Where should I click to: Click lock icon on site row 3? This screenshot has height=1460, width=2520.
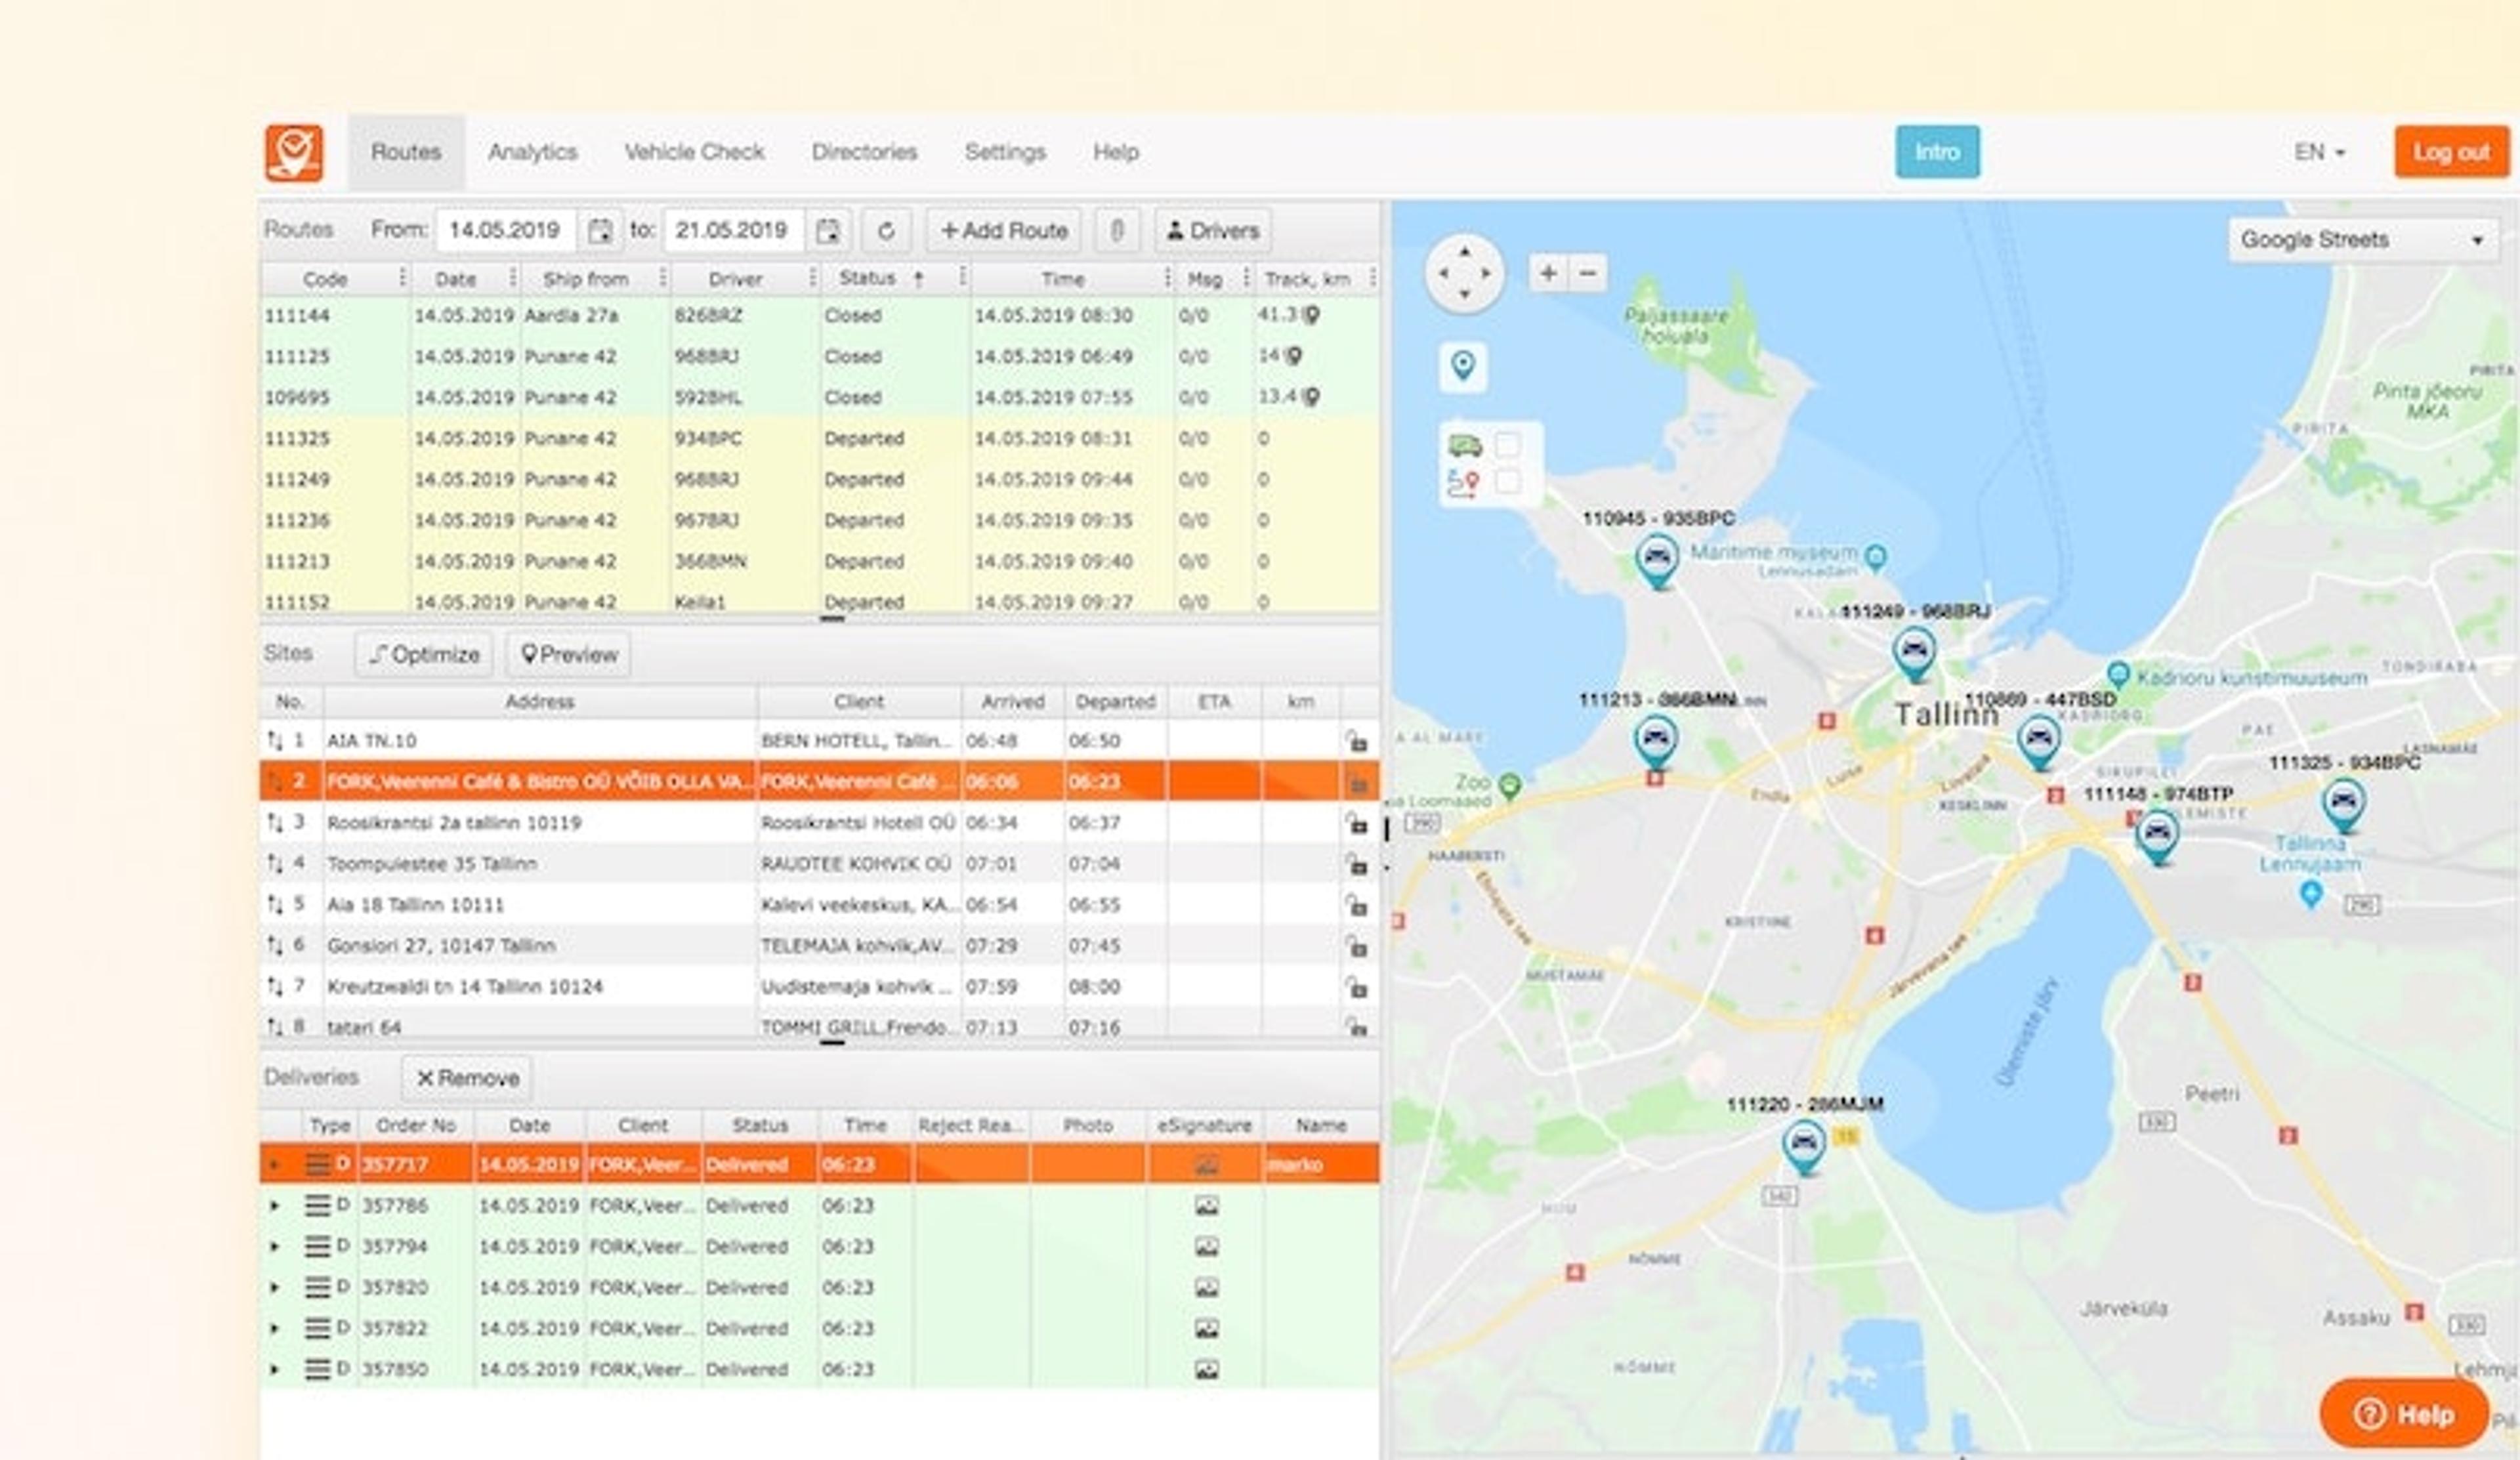pyautogui.click(x=1356, y=823)
